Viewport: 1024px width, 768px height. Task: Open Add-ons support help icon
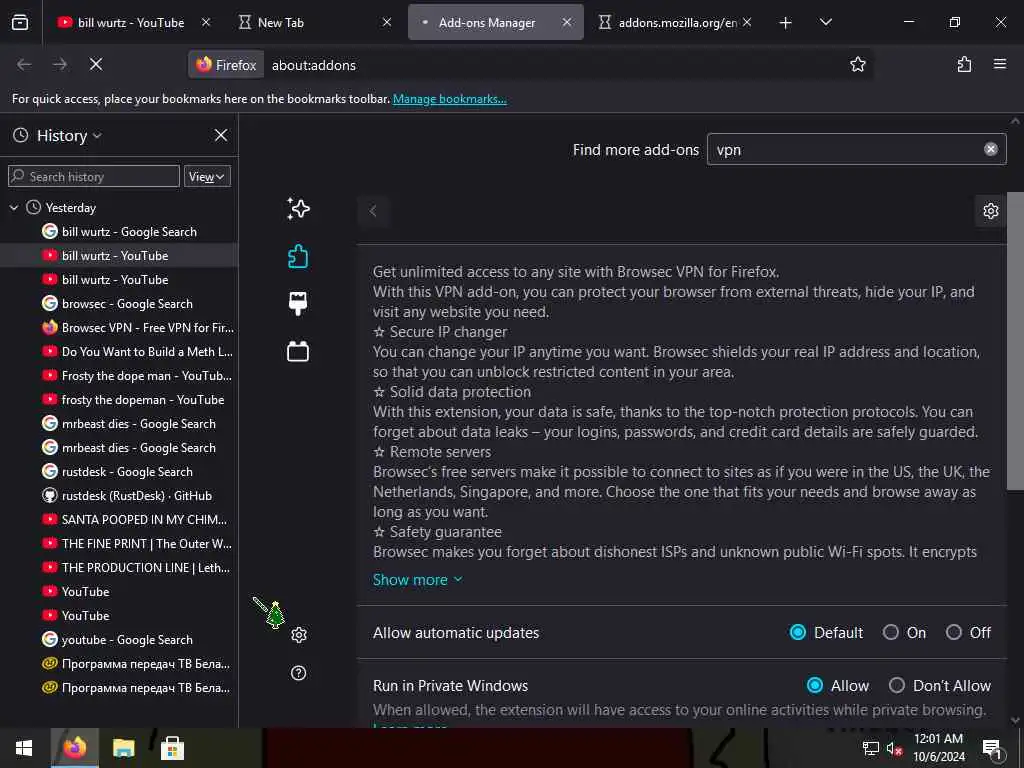click(x=298, y=673)
